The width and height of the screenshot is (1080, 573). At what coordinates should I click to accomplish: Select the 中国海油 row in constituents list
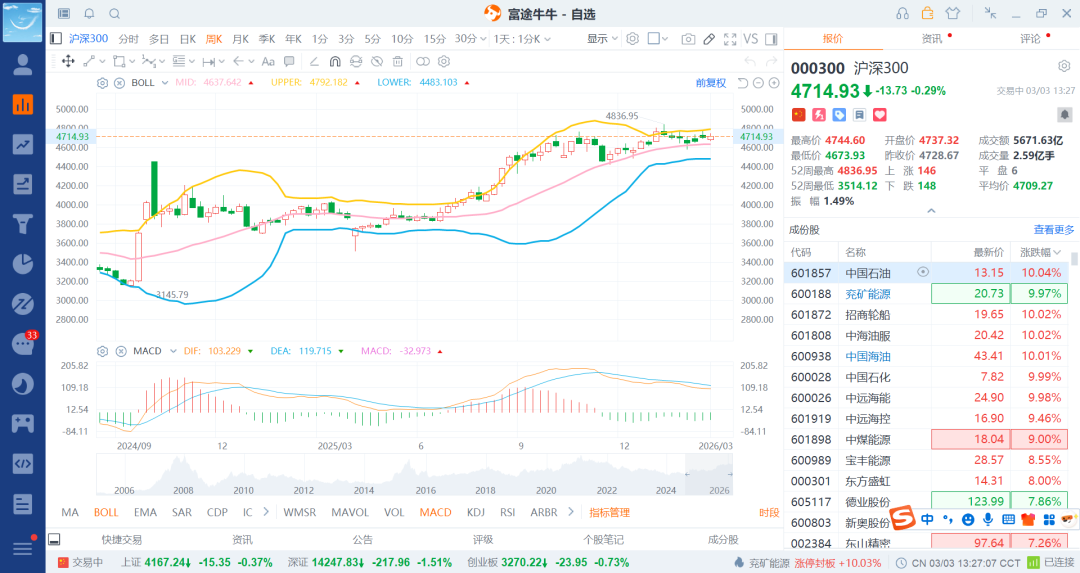tap(867, 356)
